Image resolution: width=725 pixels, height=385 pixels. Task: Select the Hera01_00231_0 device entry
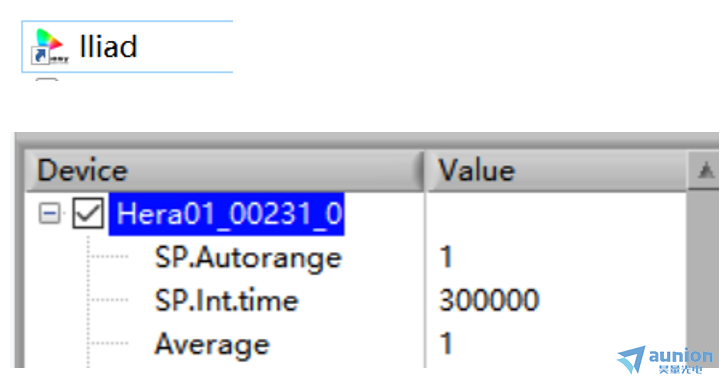coord(227,214)
